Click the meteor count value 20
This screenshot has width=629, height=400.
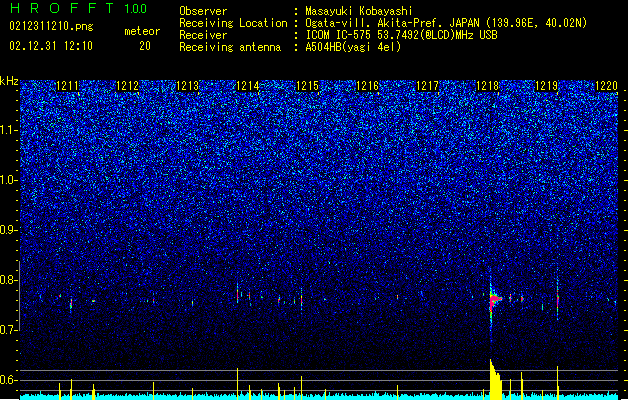point(145,46)
